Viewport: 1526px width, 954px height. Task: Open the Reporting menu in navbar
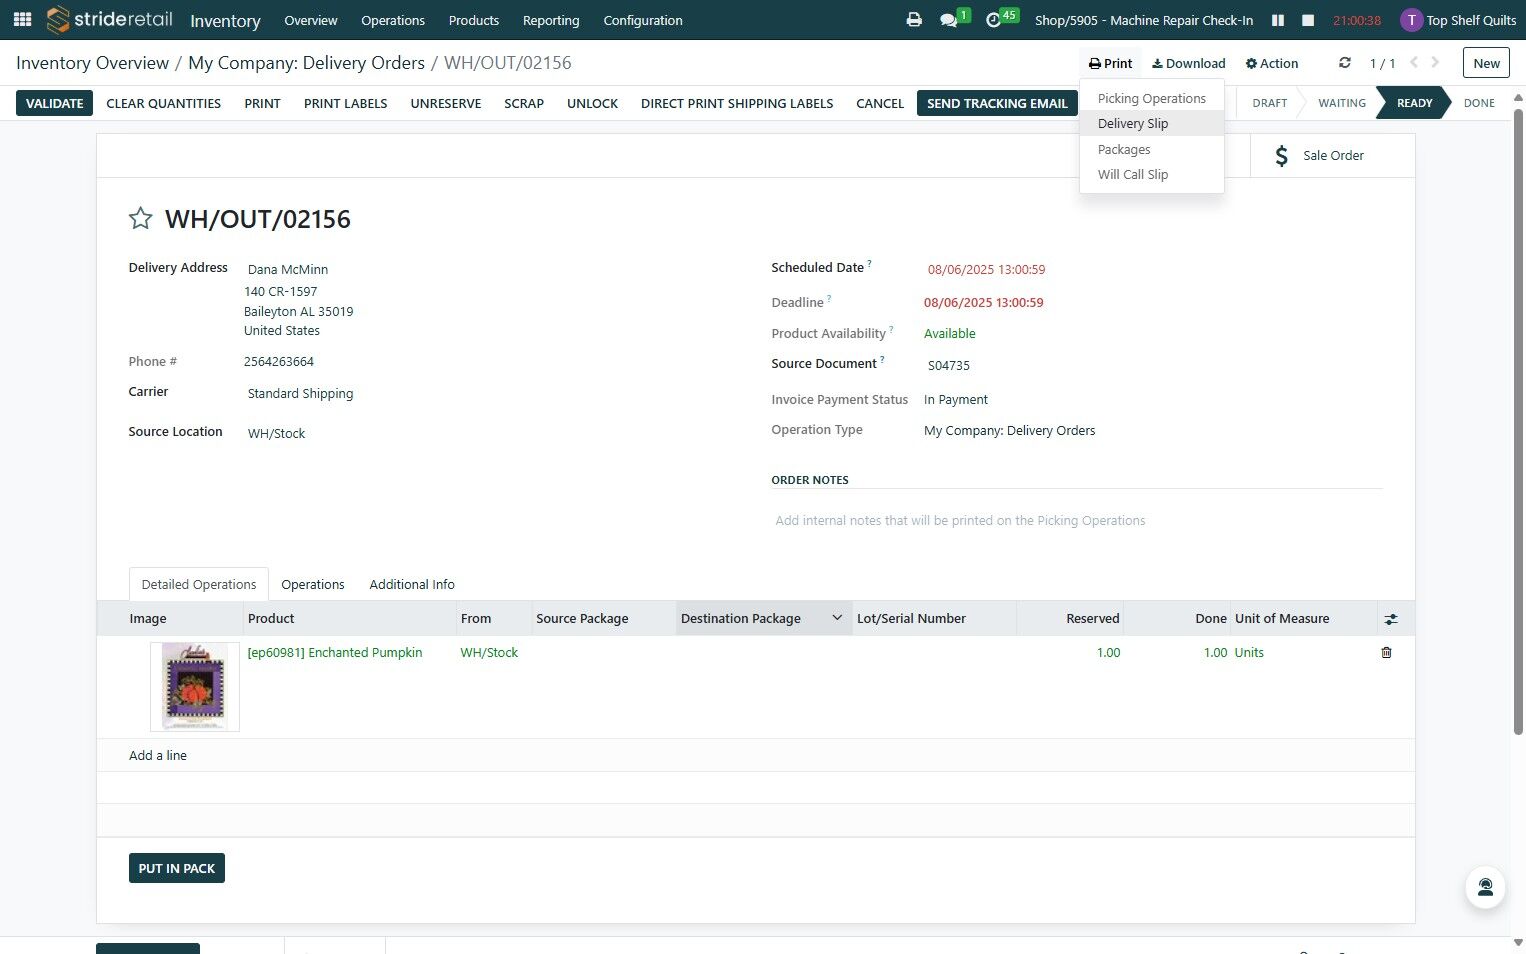click(x=551, y=20)
